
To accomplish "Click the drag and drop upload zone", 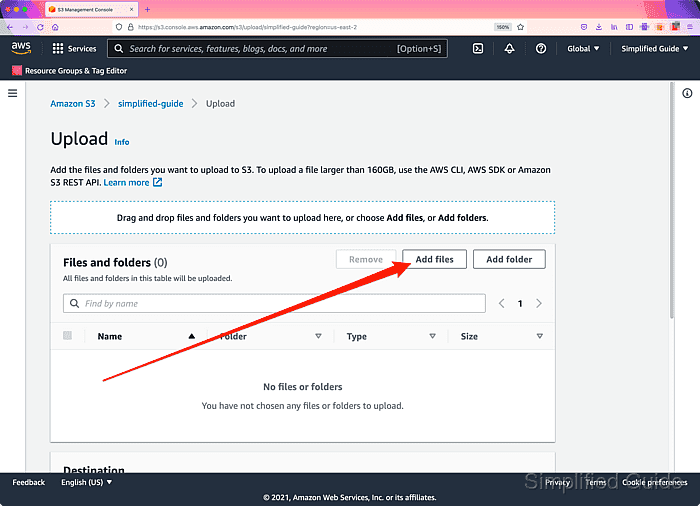I will [303, 217].
